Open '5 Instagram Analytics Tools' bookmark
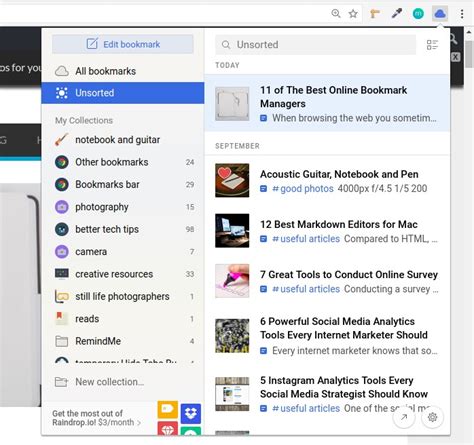The image size is (474, 445). click(x=327, y=394)
